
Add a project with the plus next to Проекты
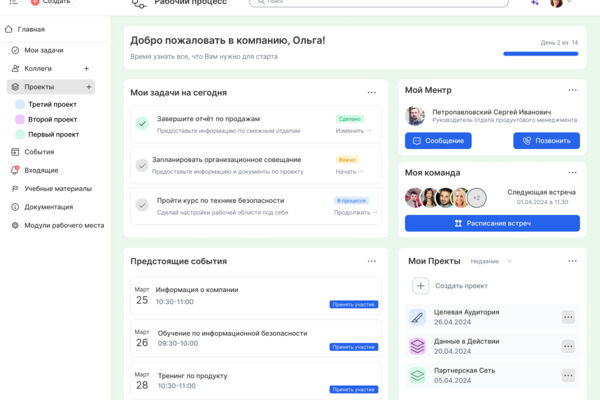(89, 87)
